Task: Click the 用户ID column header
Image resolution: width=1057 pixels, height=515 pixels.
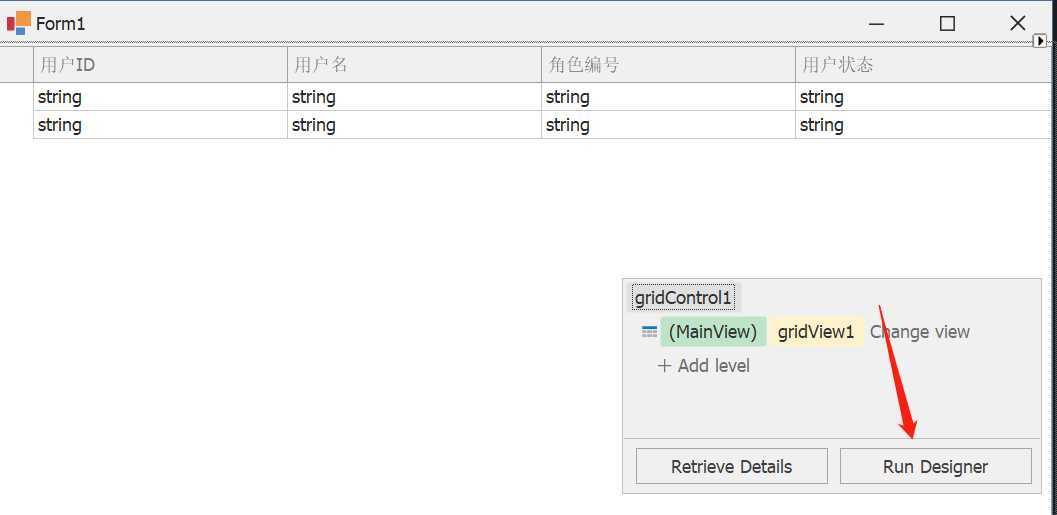Action: pyautogui.click(x=160, y=65)
